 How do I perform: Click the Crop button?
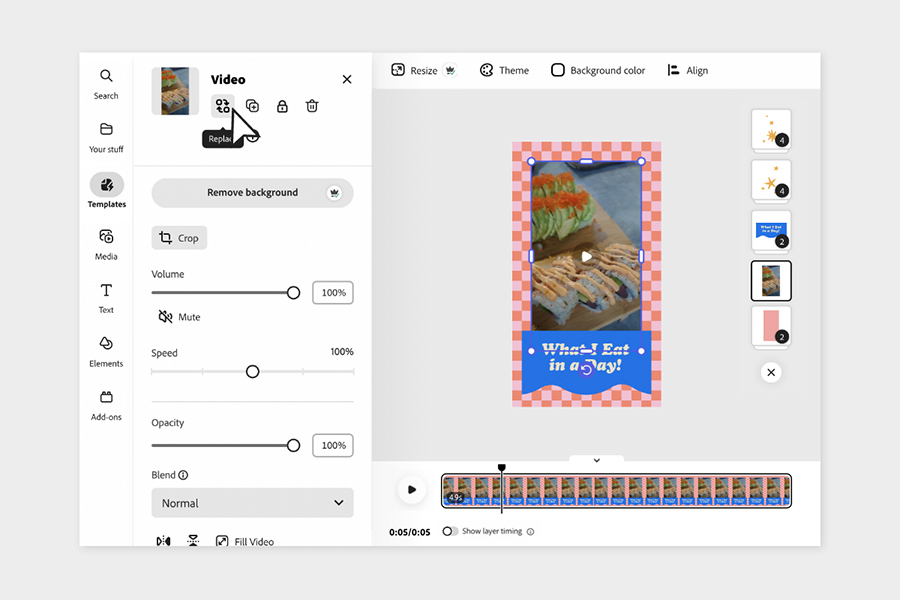coord(179,238)
